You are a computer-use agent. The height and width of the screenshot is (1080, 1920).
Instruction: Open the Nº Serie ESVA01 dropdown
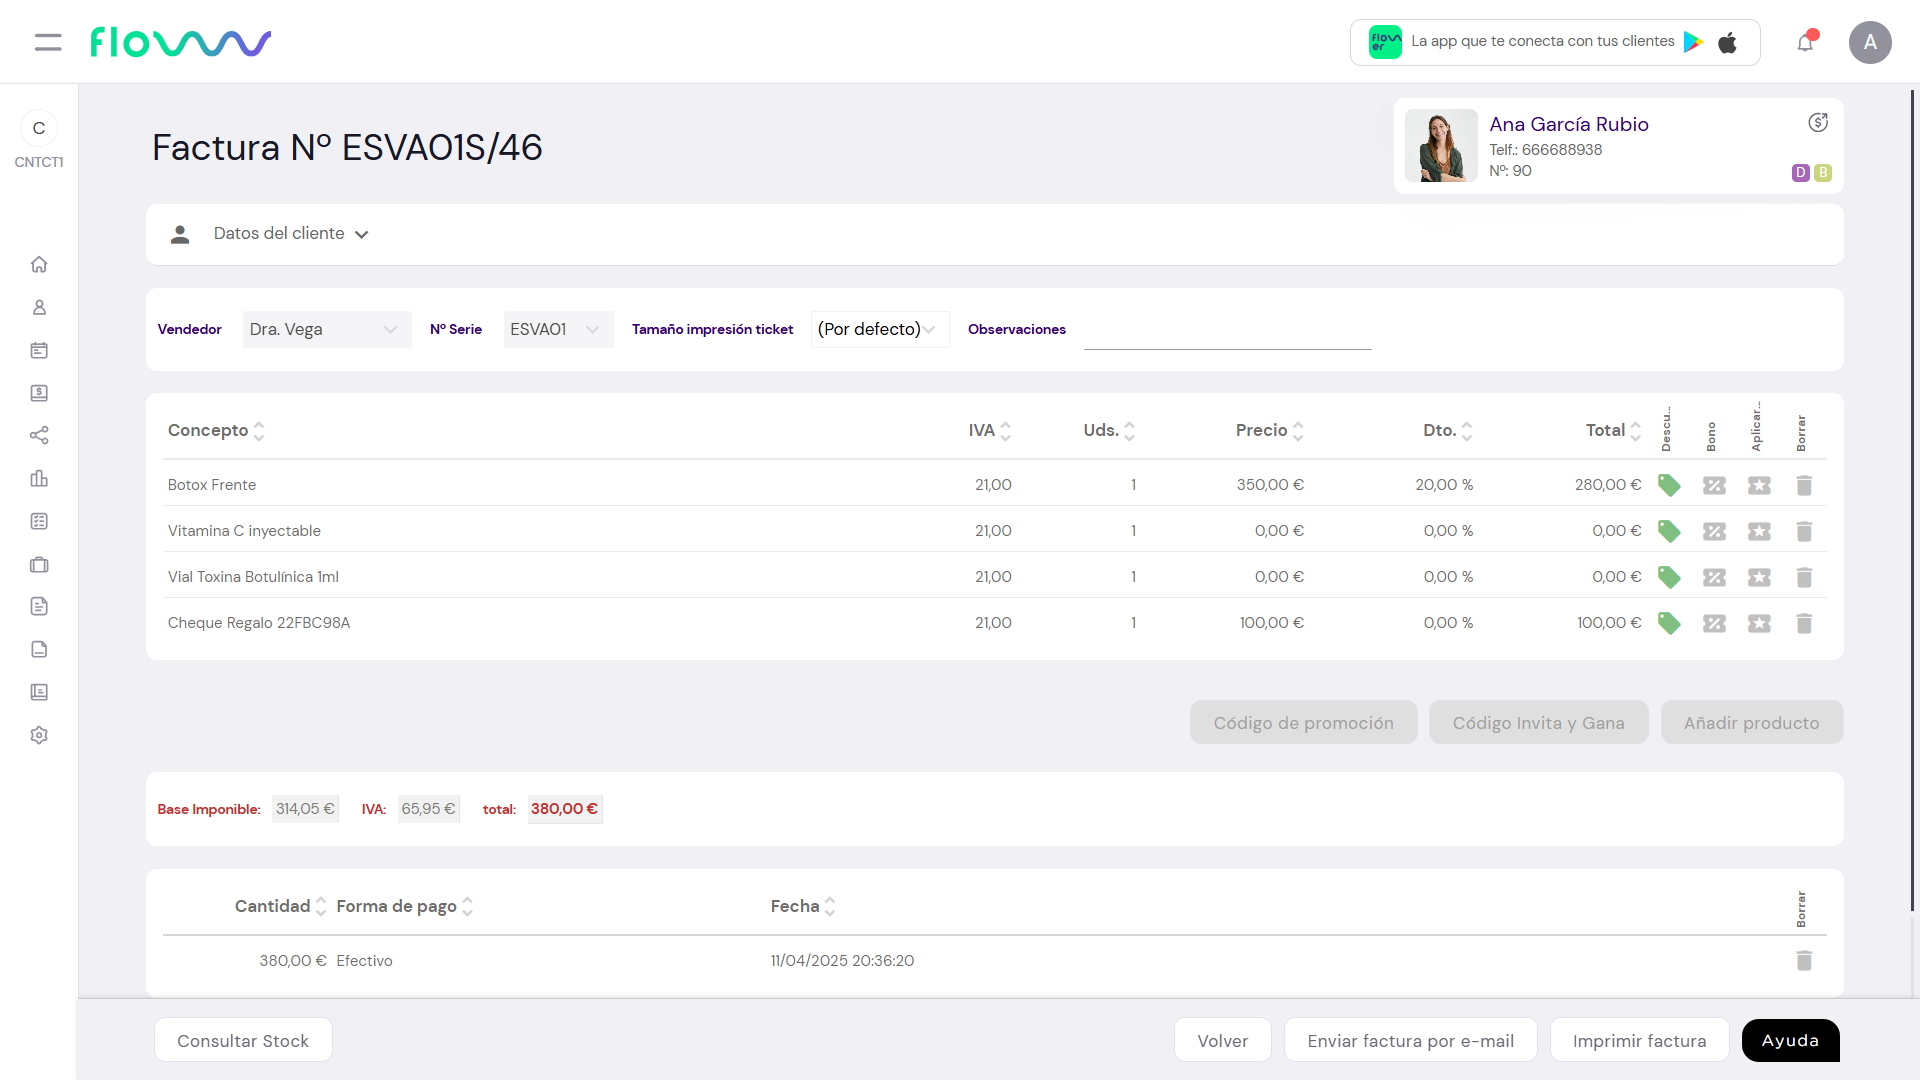tap(557, 329)
